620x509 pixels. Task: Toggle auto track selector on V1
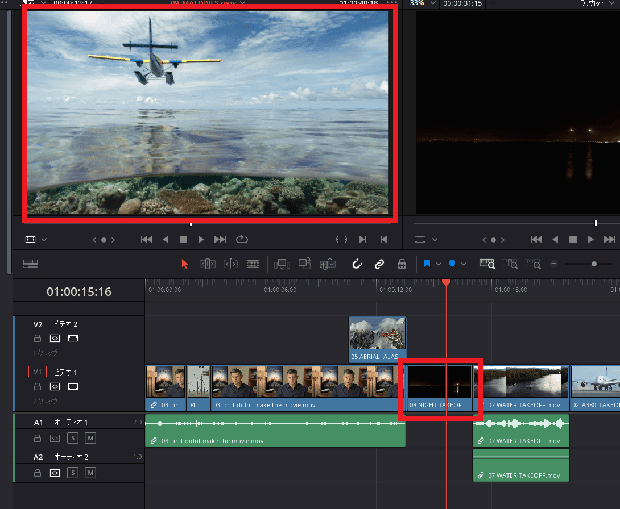pyautogui.click(x=55, y=386)
